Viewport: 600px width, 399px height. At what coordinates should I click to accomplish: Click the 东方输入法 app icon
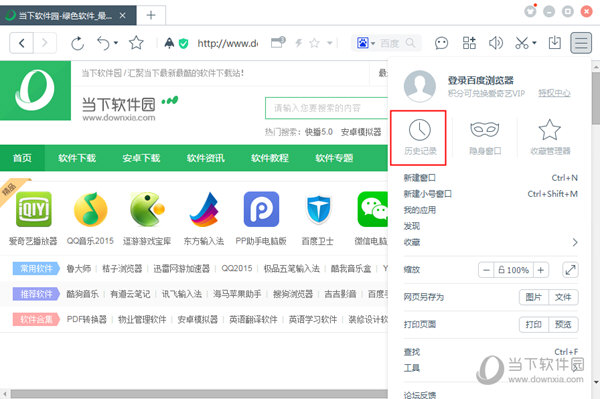[x=204, y=209]
